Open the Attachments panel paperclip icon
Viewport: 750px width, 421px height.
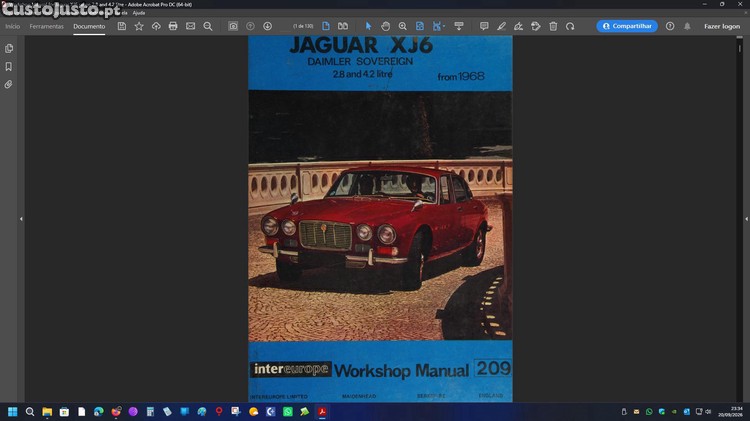[x=9, y=85]
